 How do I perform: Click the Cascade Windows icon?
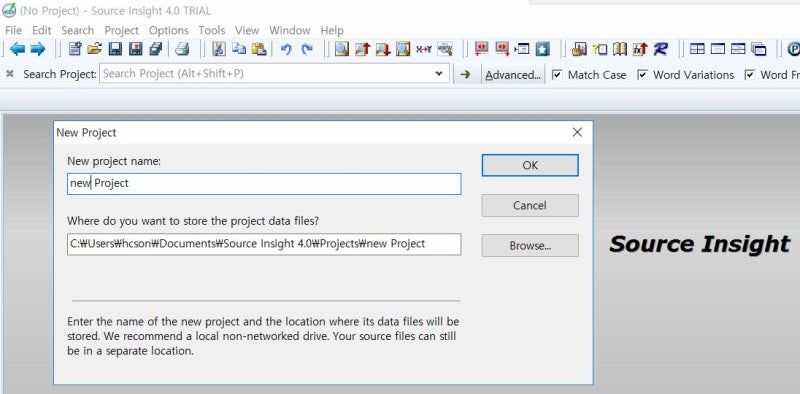coord(759,49)
